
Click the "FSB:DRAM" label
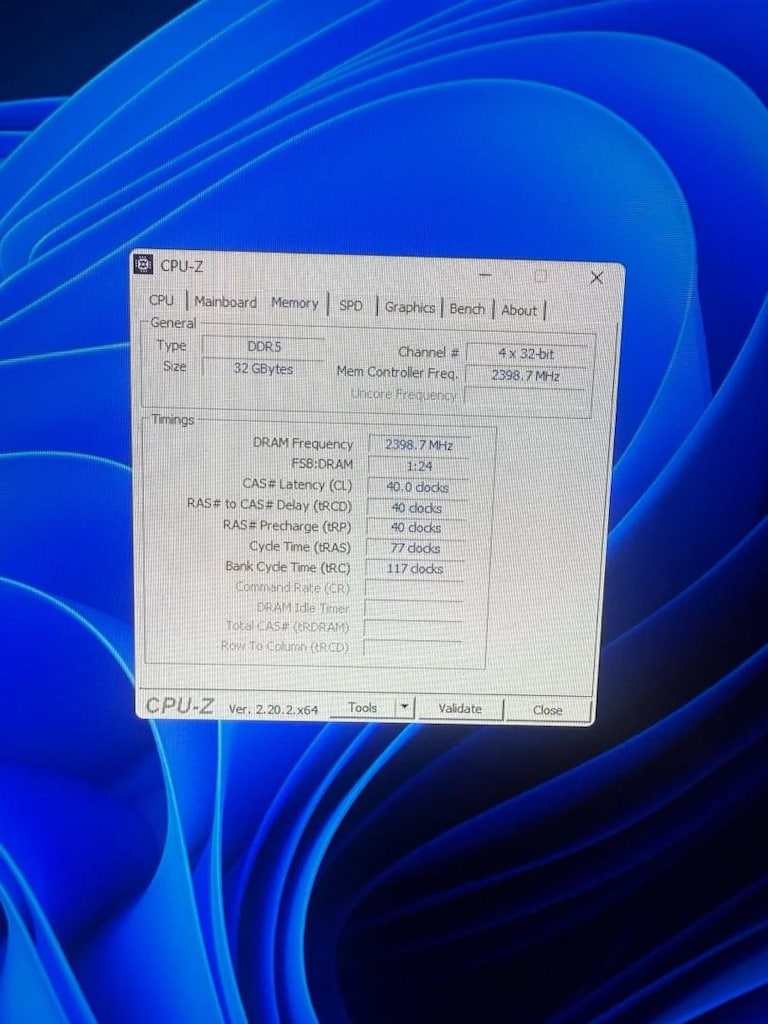point(322,464)
